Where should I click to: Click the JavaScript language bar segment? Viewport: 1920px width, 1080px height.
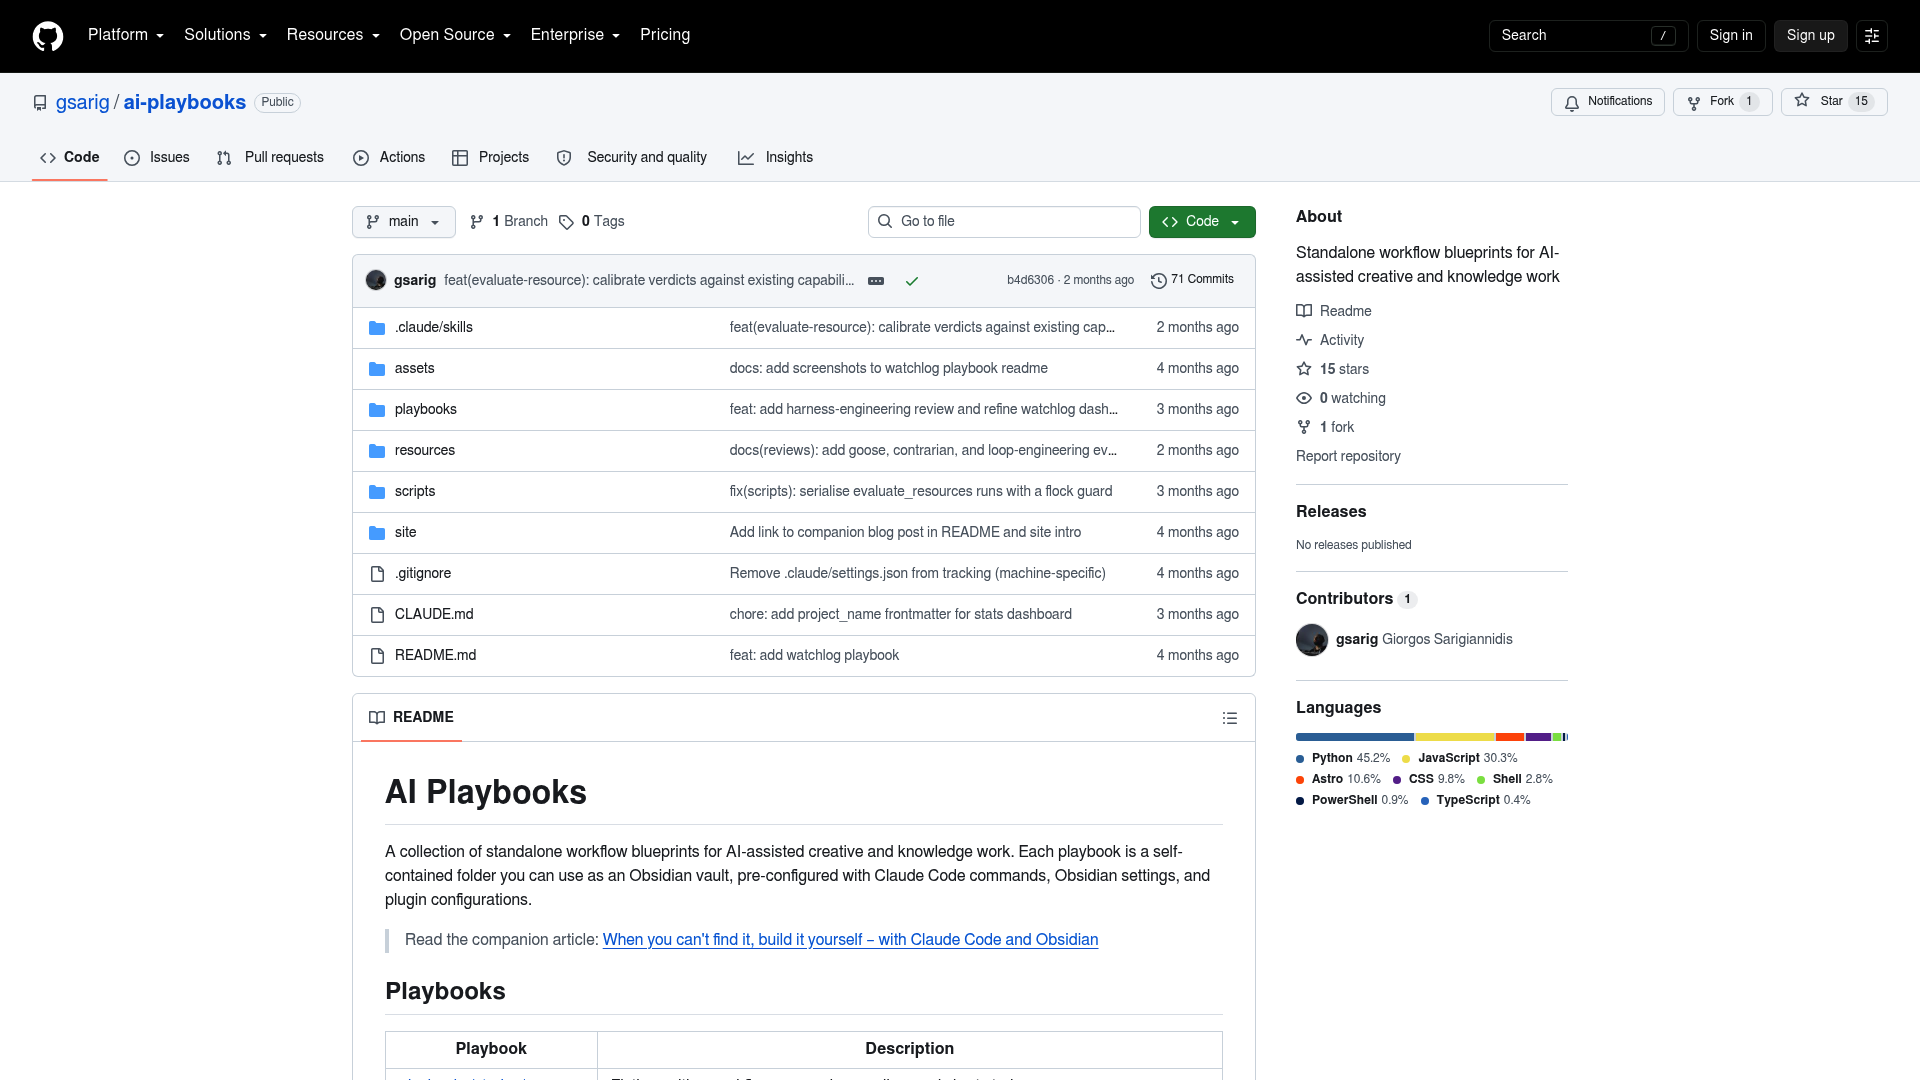pyautogui.click(x=1455, y=738)
